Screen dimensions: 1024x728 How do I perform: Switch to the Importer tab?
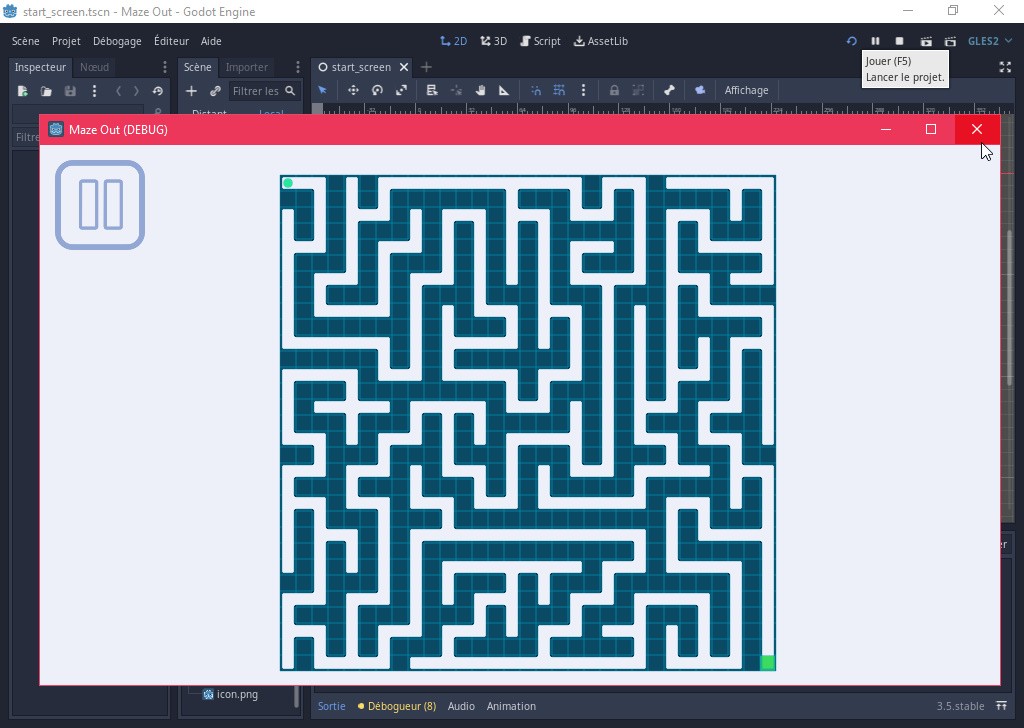click(246, 67)
